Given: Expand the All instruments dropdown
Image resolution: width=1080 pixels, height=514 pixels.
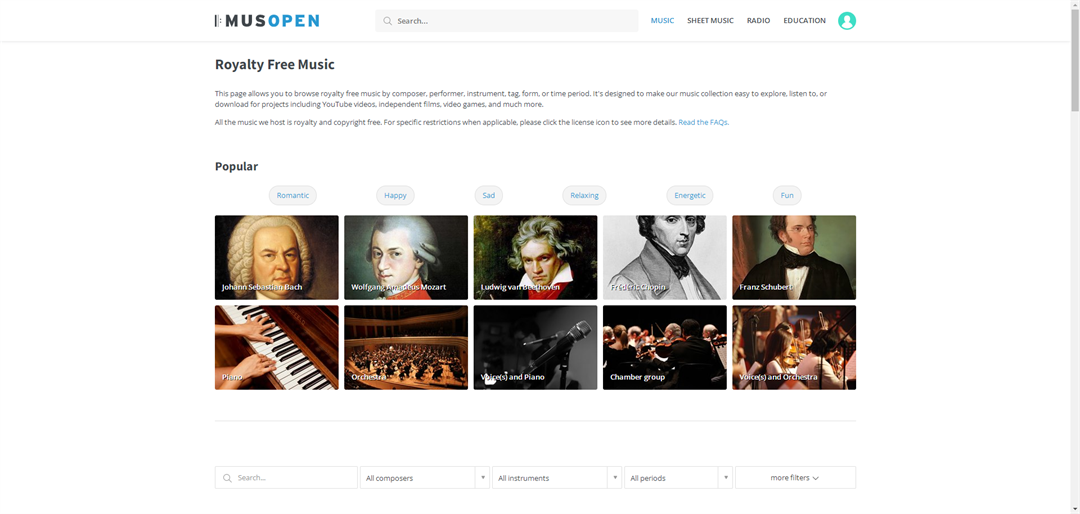Looking at the screenshot, I should [557, 477].
